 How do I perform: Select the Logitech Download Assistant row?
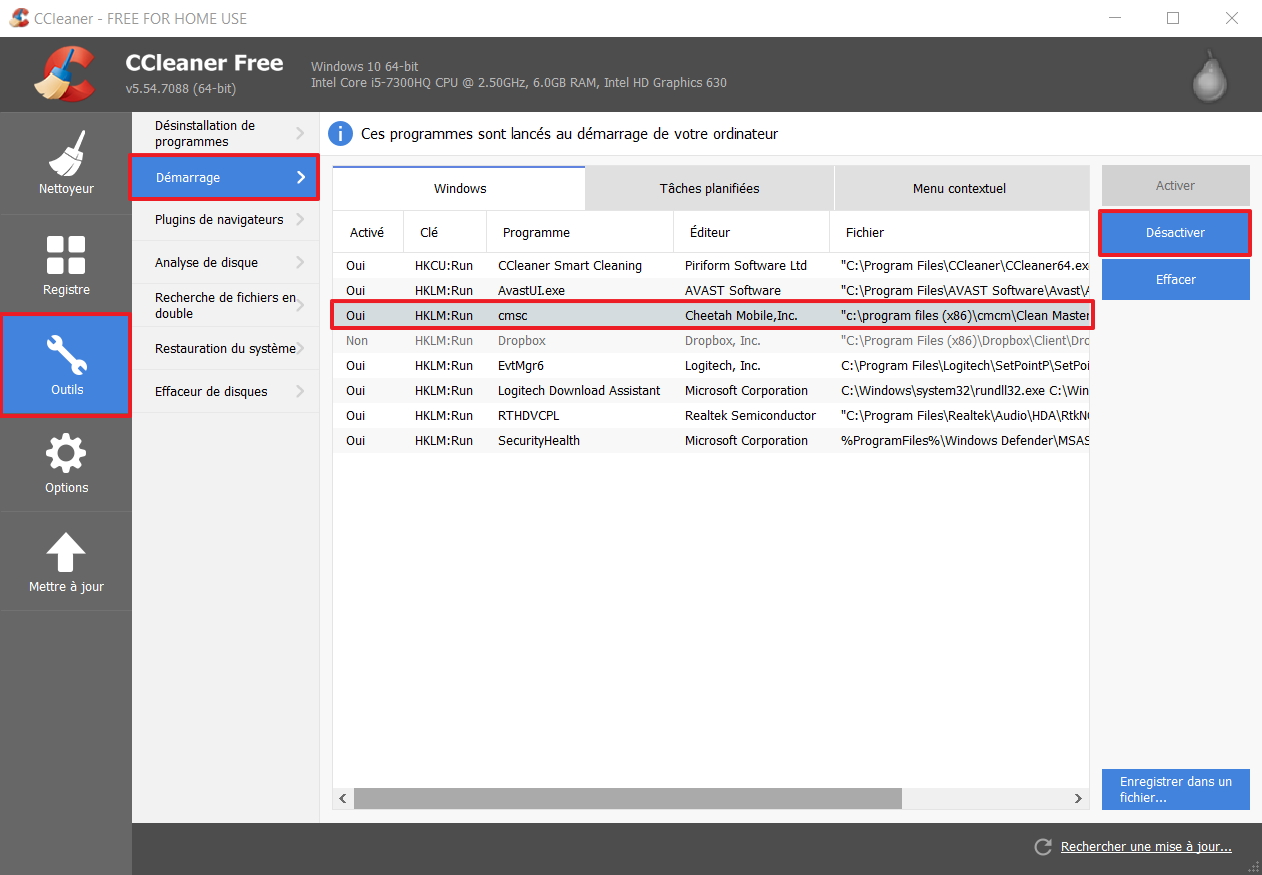(711, 391)
